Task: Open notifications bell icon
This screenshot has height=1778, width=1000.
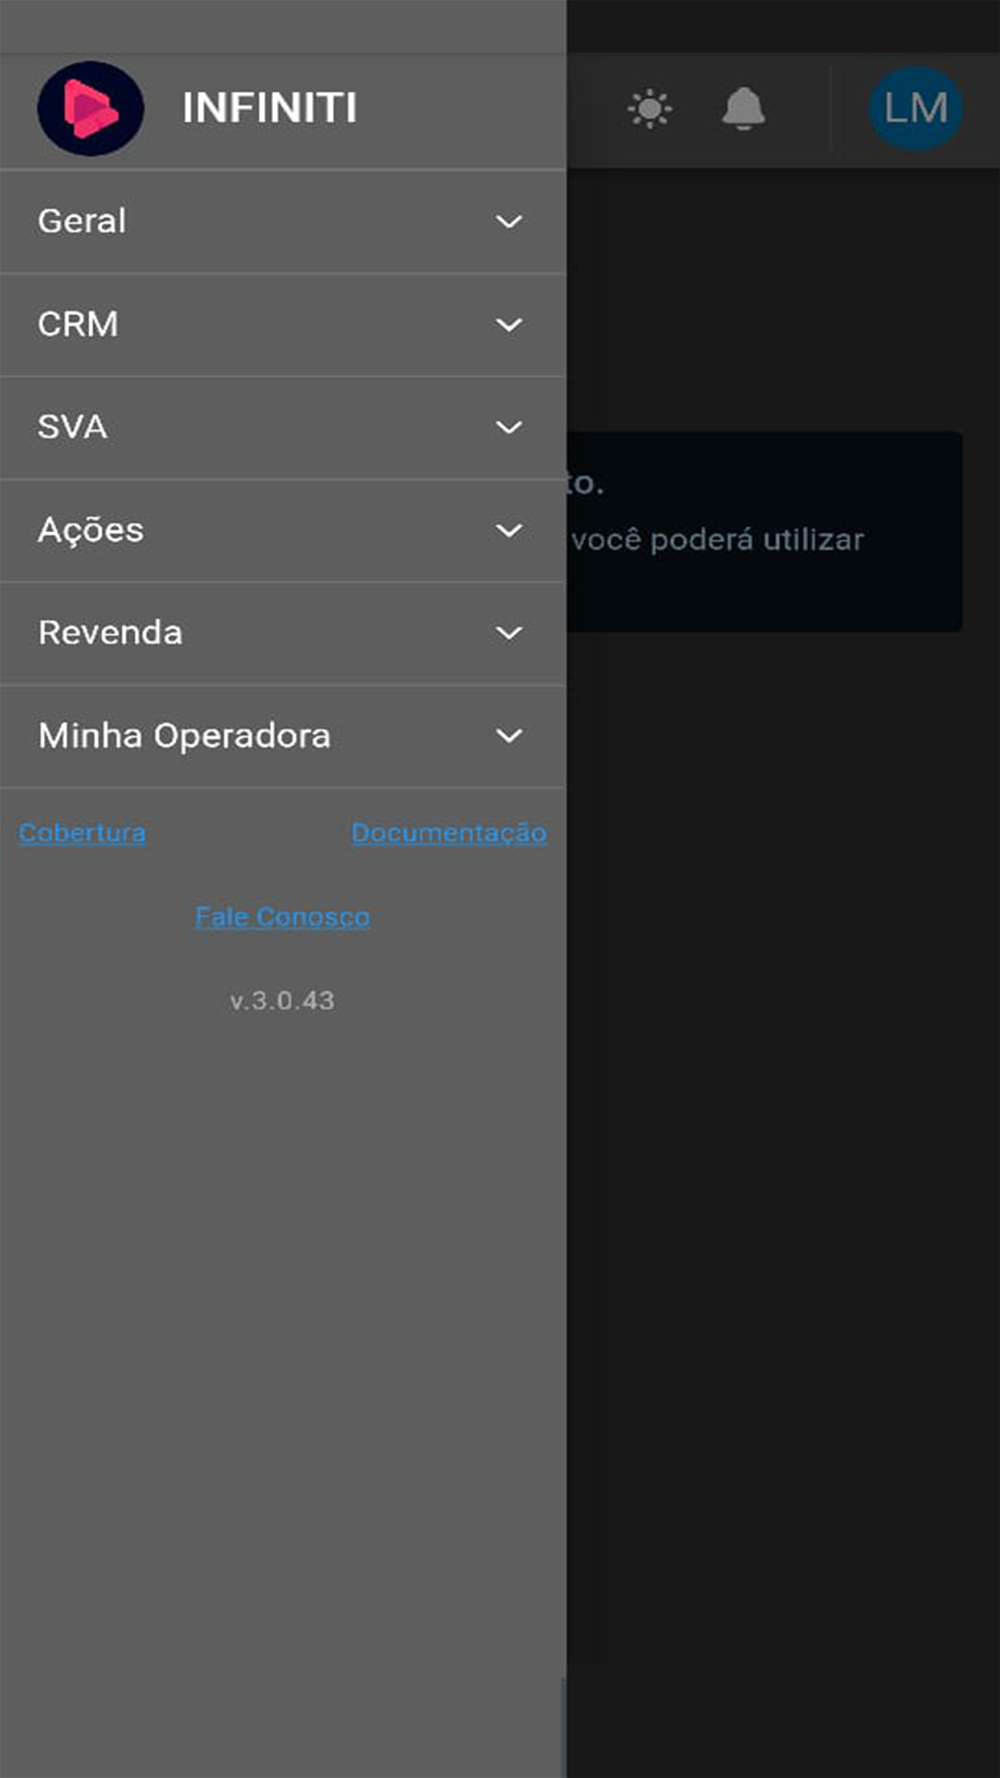Action: coord(743,108)
